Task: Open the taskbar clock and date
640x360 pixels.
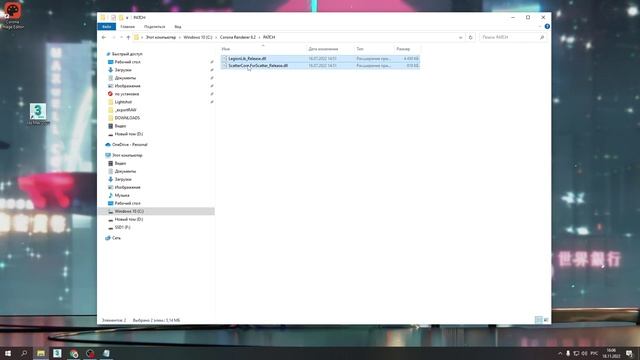Action: point(611,353)
